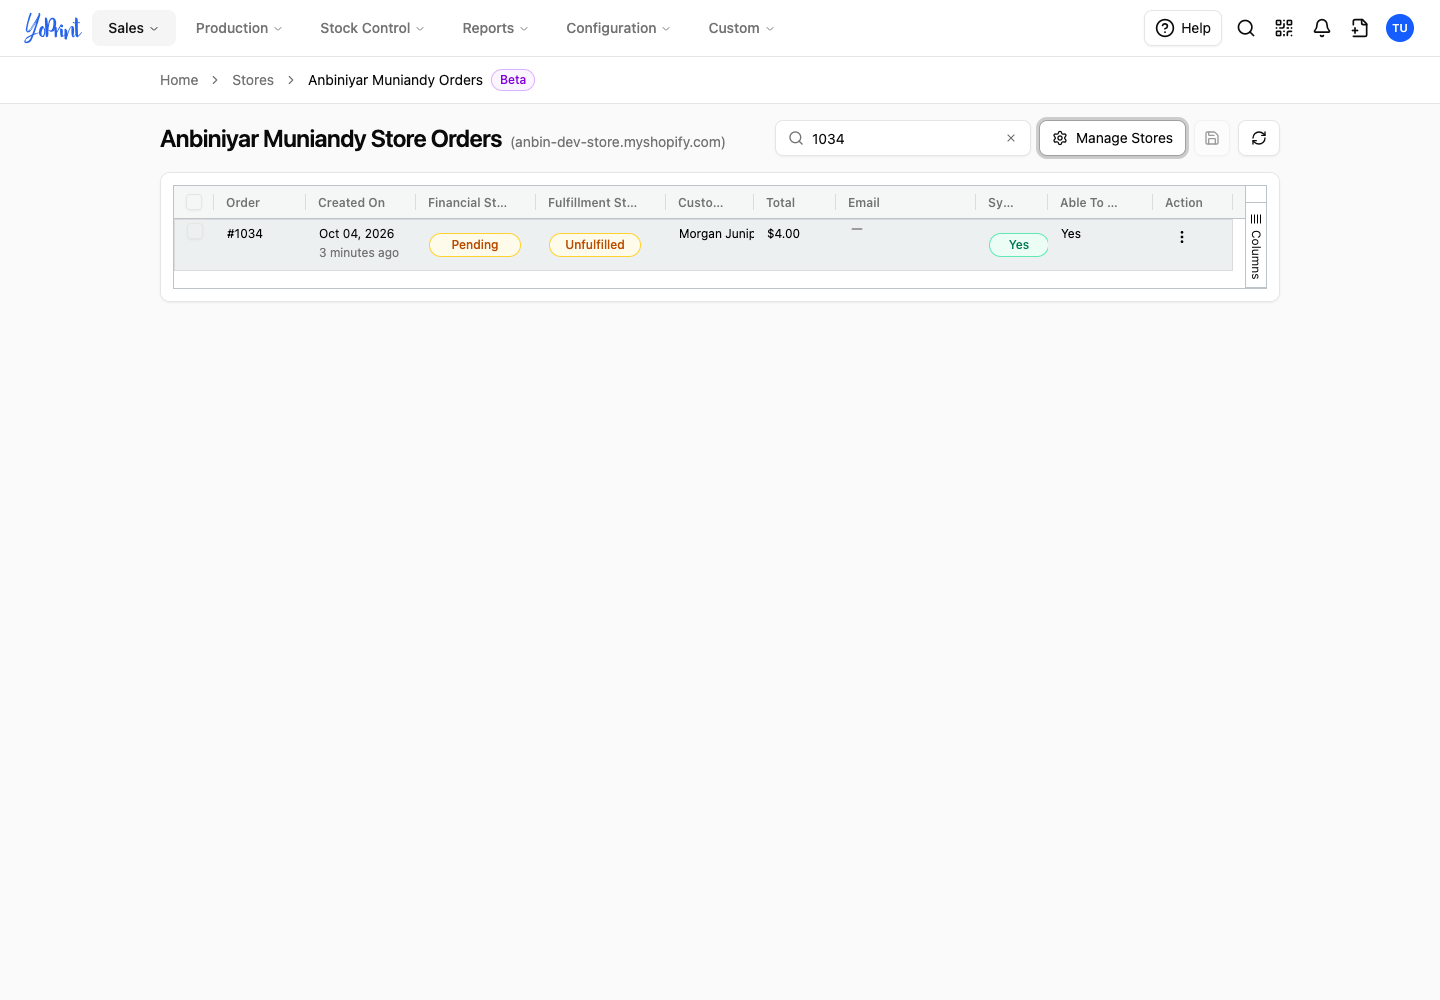Refresh the store orders list
Image resolution: width=1440 pixels, height=1000 pixels.
click(1259, 138)
